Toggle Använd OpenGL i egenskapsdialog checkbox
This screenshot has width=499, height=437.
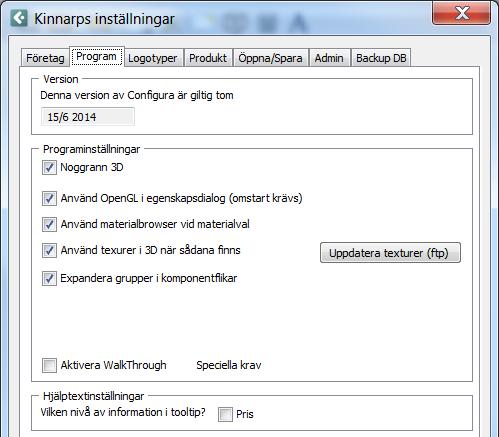pos(49,199)
